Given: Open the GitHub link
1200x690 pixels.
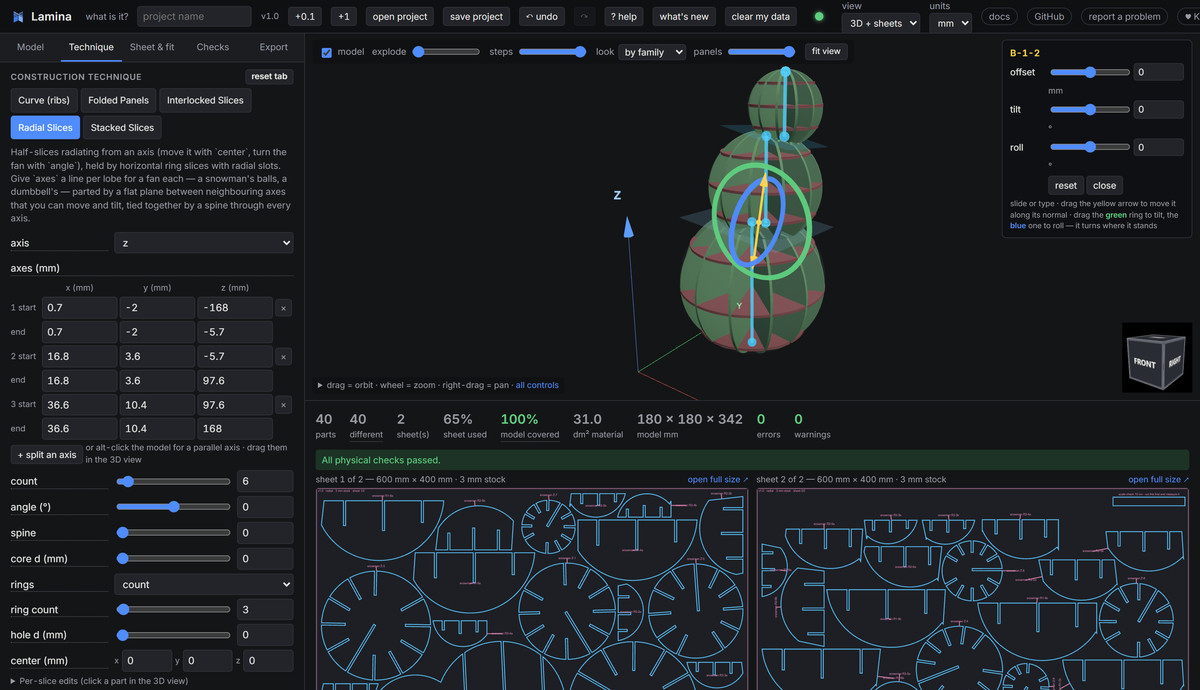Looking at the screenshot, I should click(1049, 17).
